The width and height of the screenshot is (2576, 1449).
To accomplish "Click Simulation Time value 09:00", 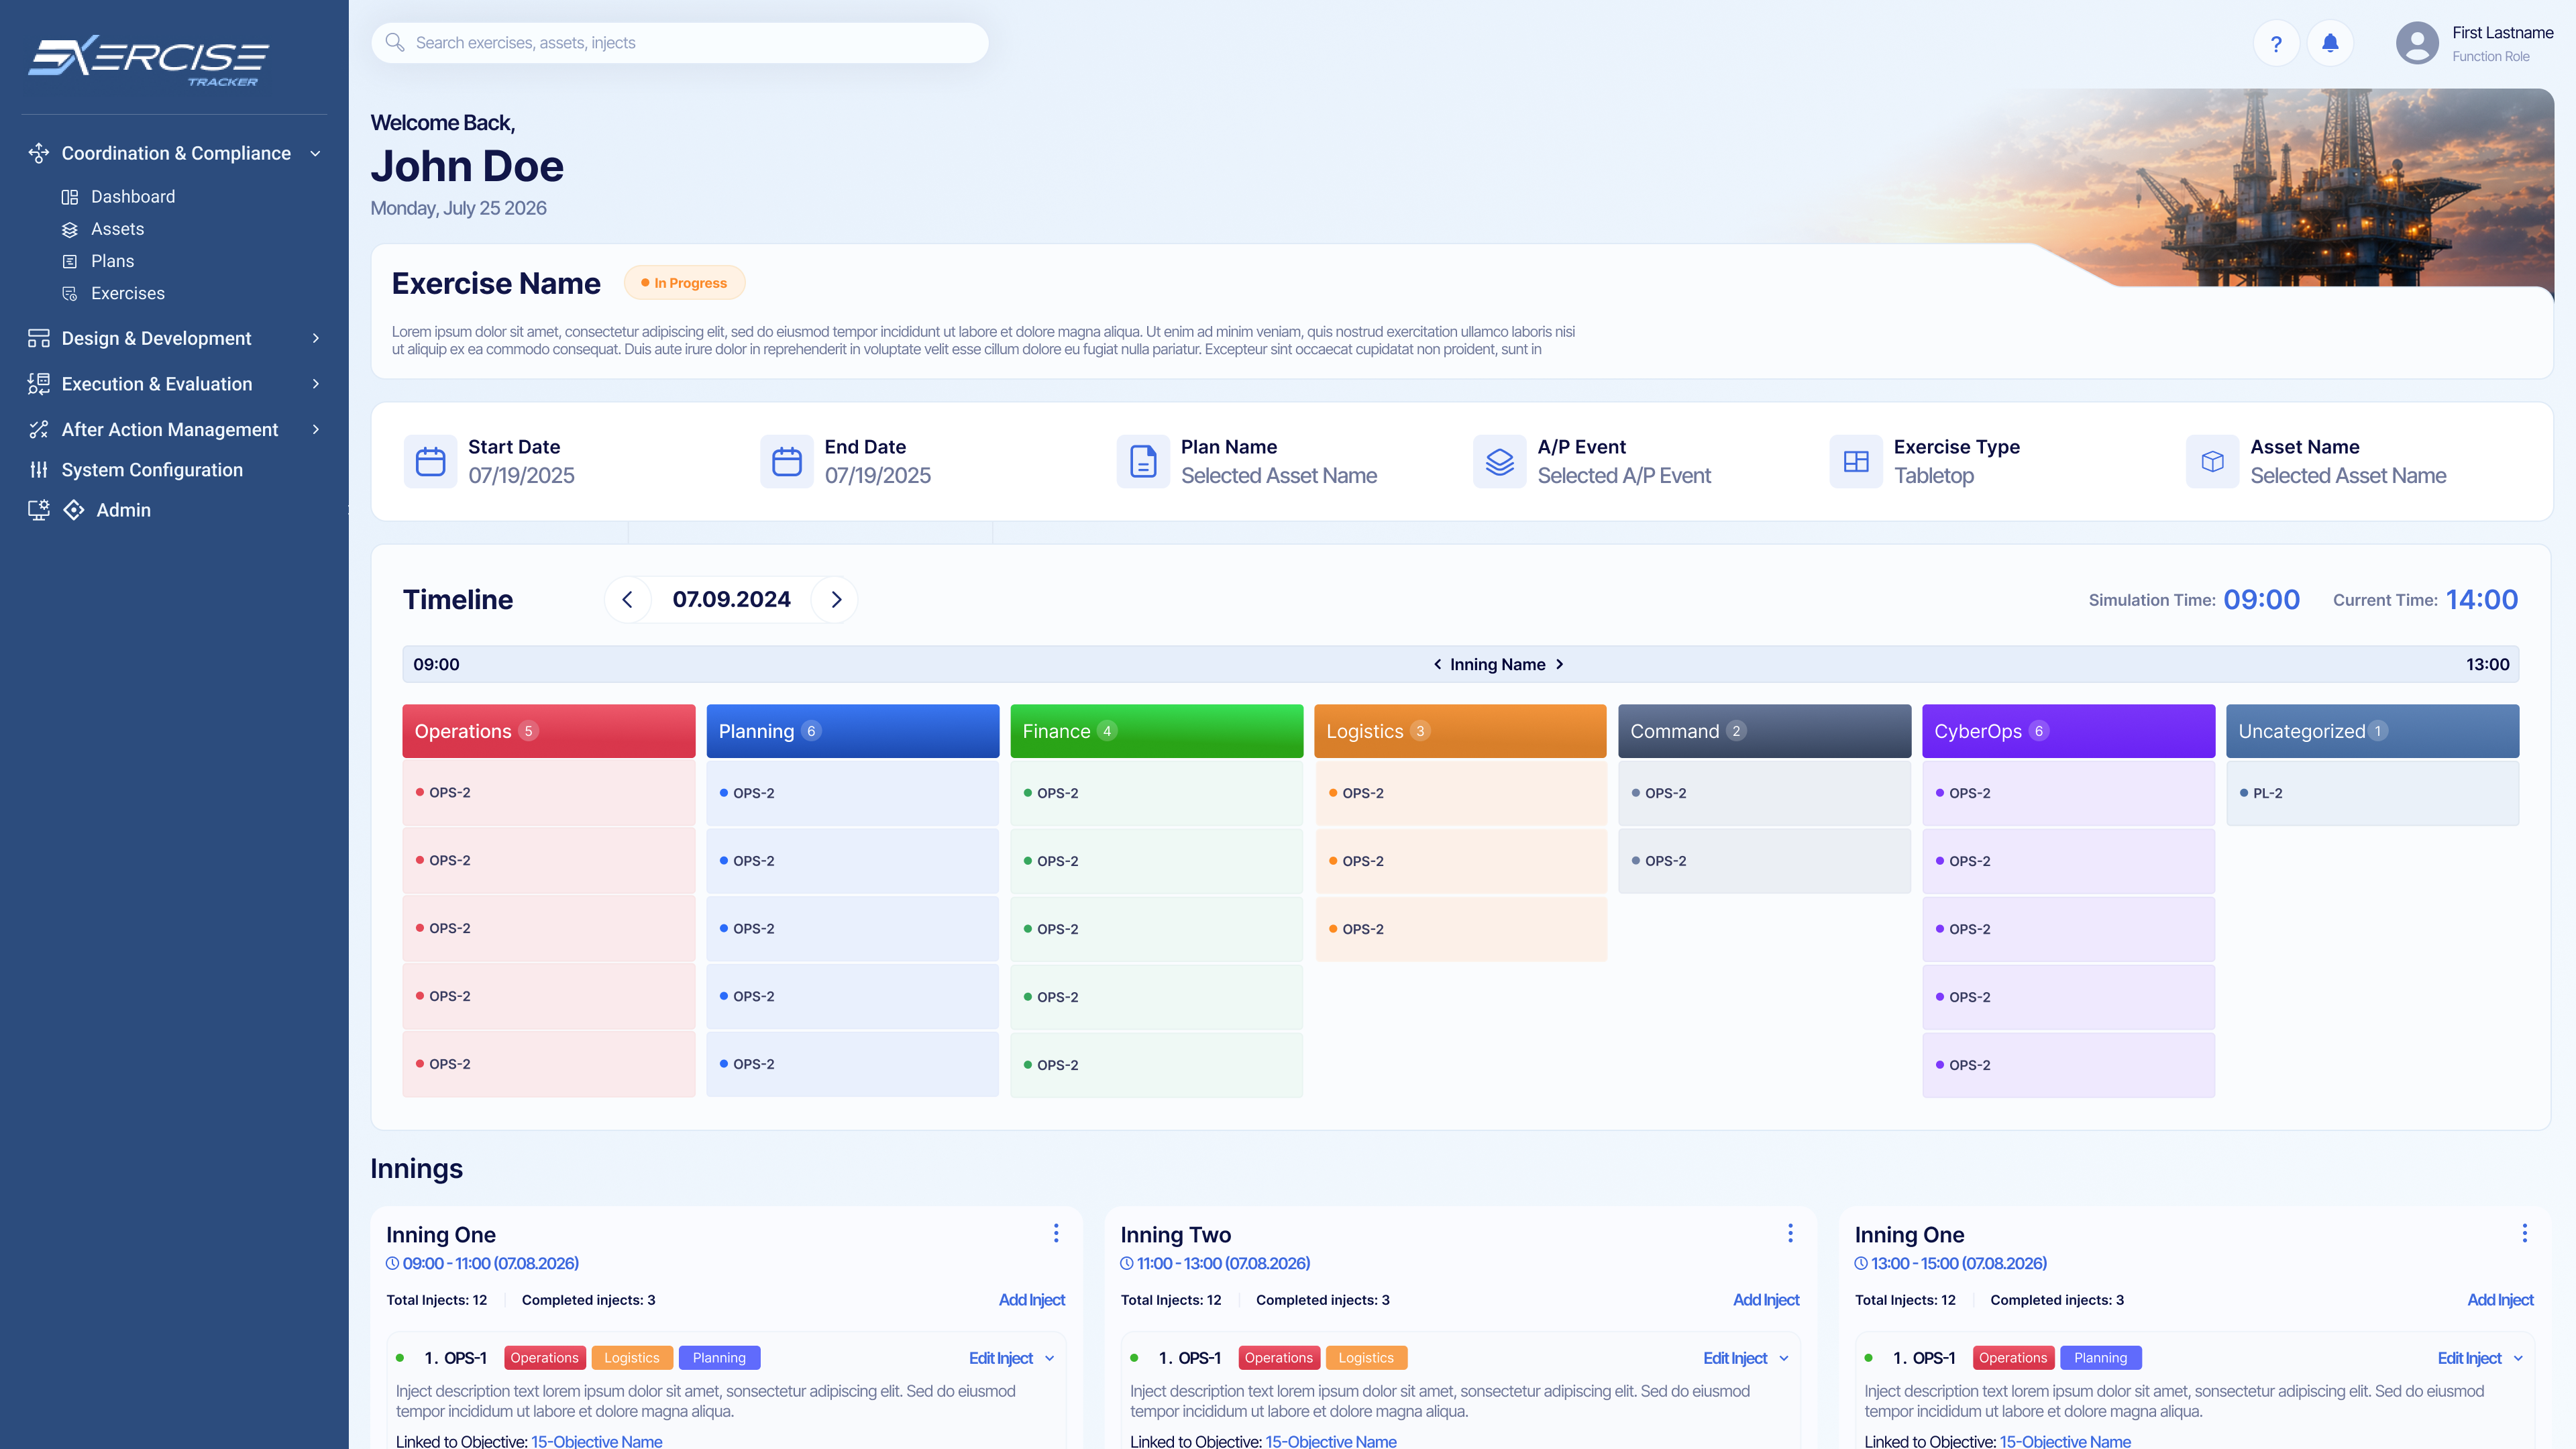I will click(x=2262, y=599).
